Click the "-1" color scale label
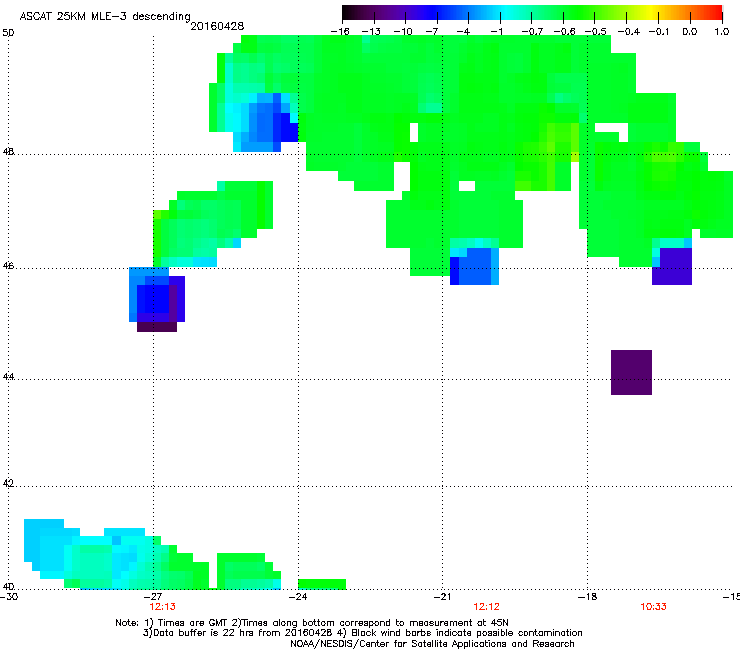 pyautogui.click(x=496, y=32)
